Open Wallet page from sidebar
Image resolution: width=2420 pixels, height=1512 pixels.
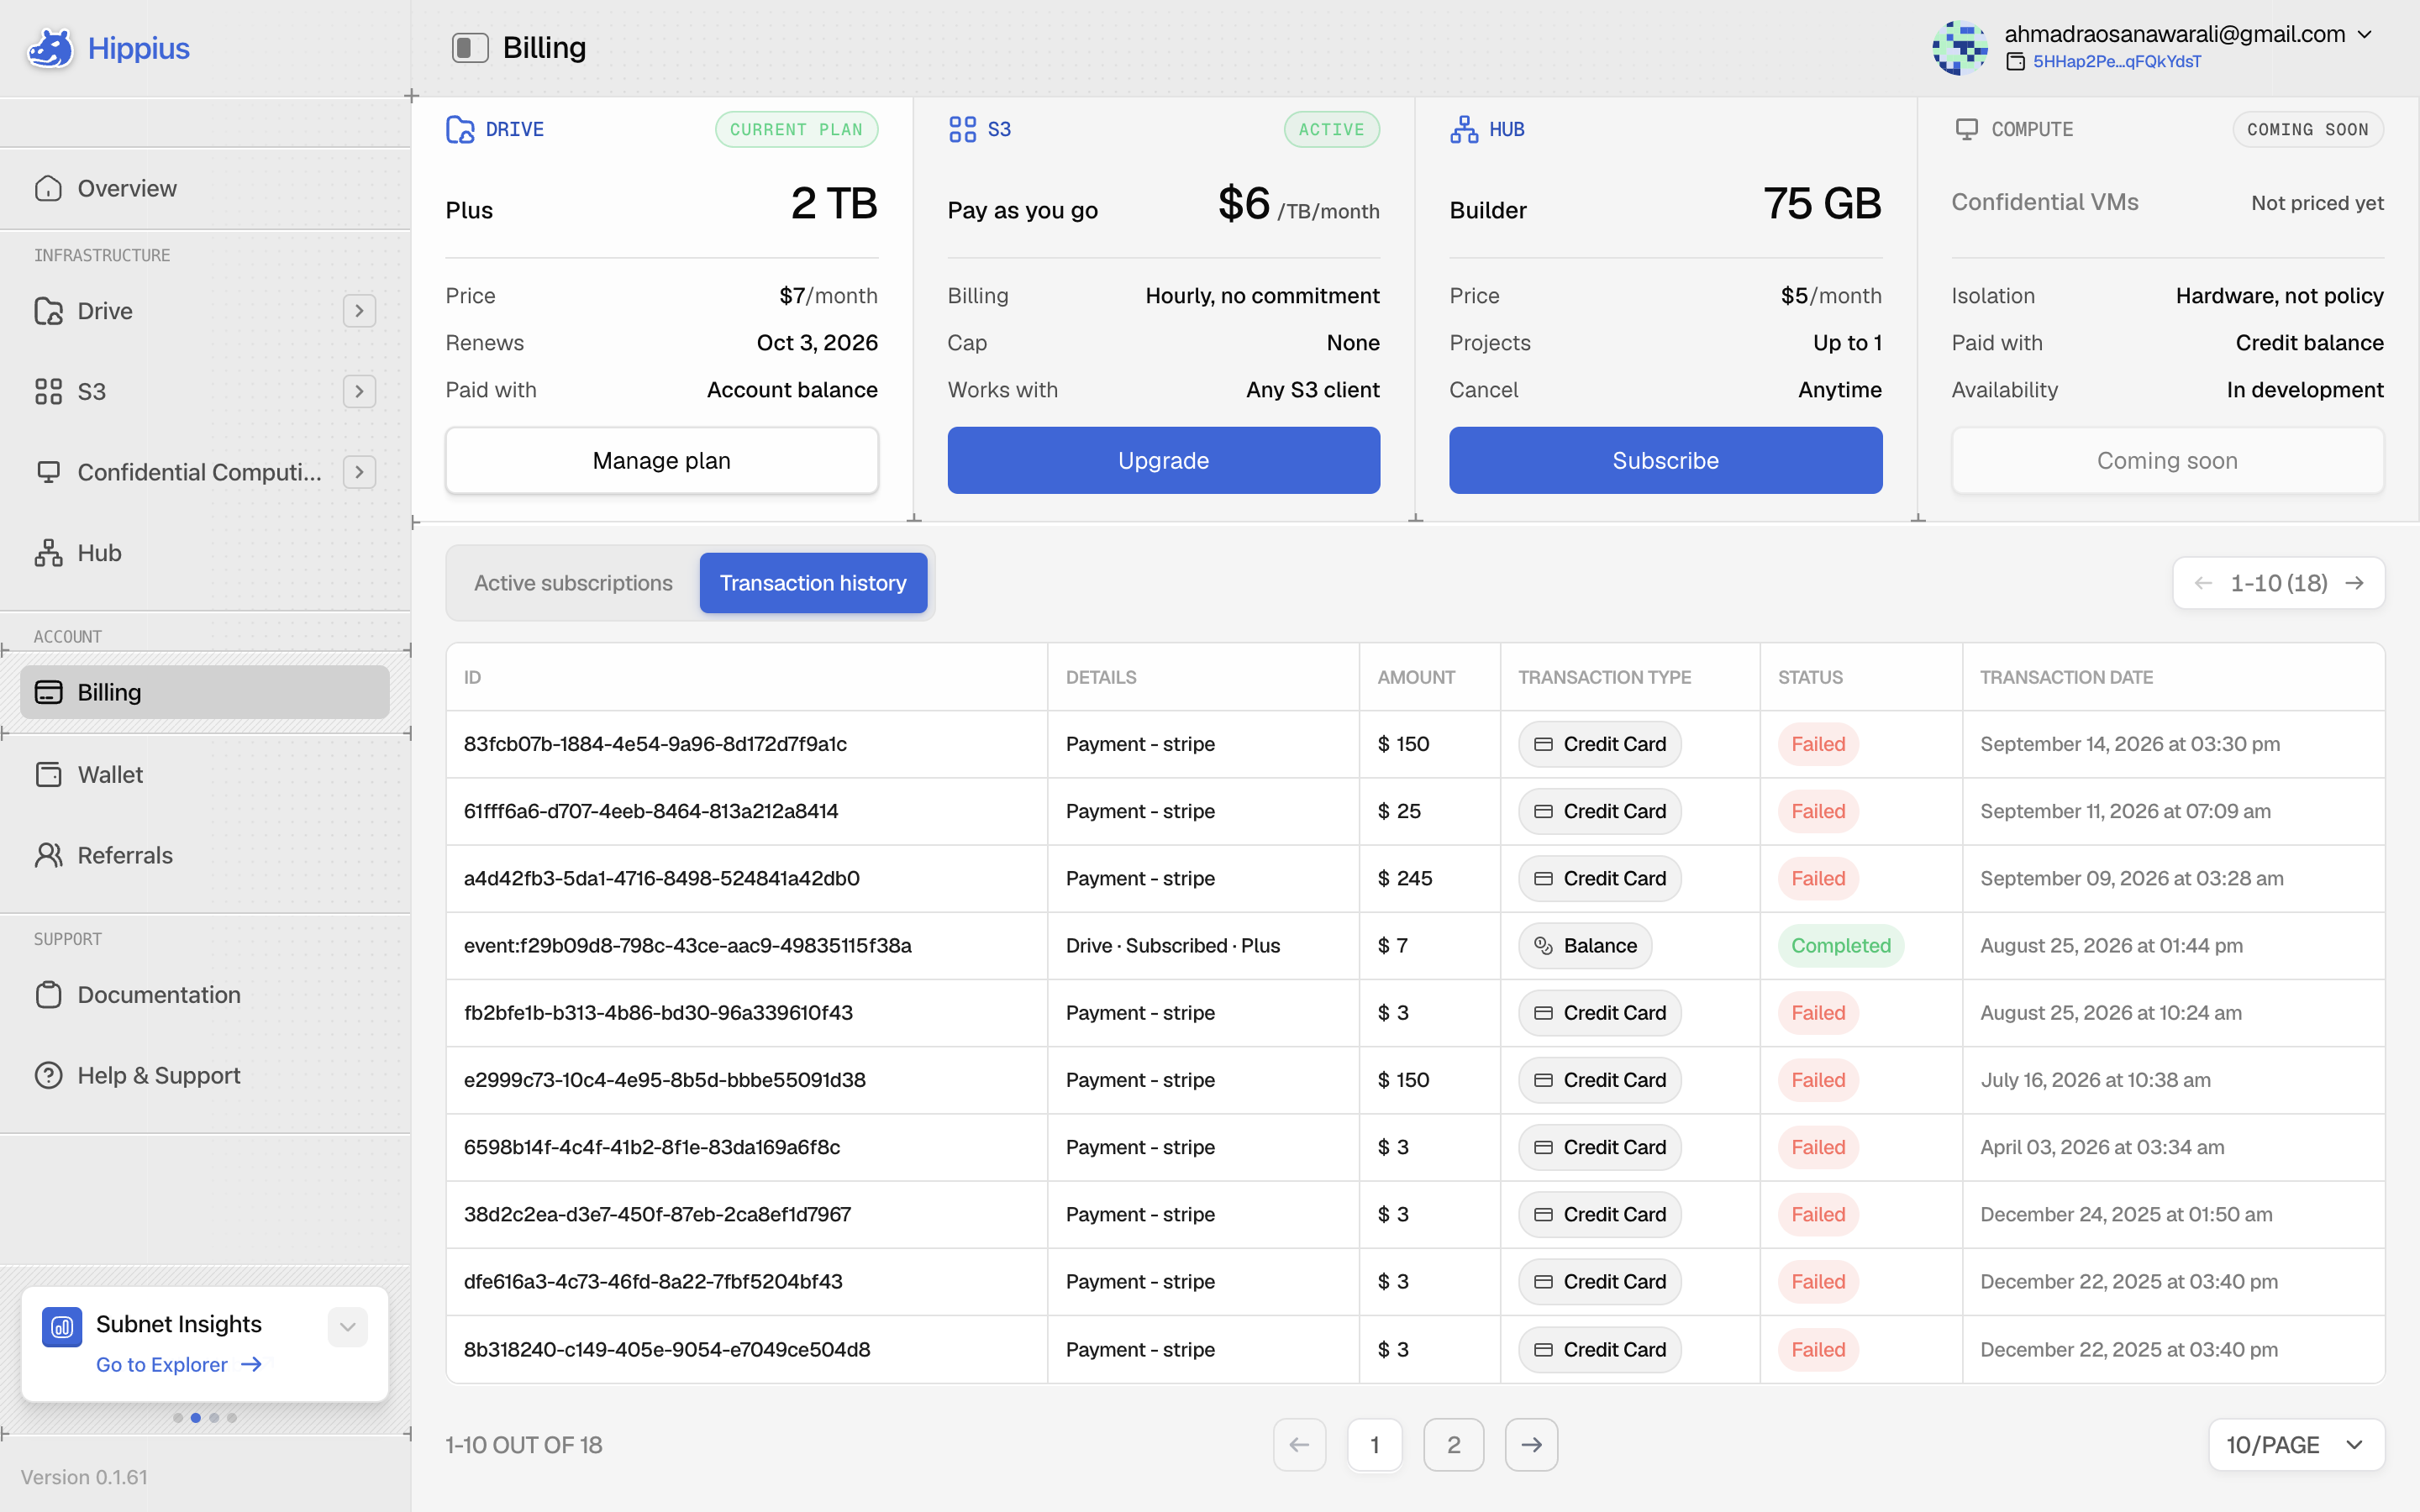(x=205, y=774)
